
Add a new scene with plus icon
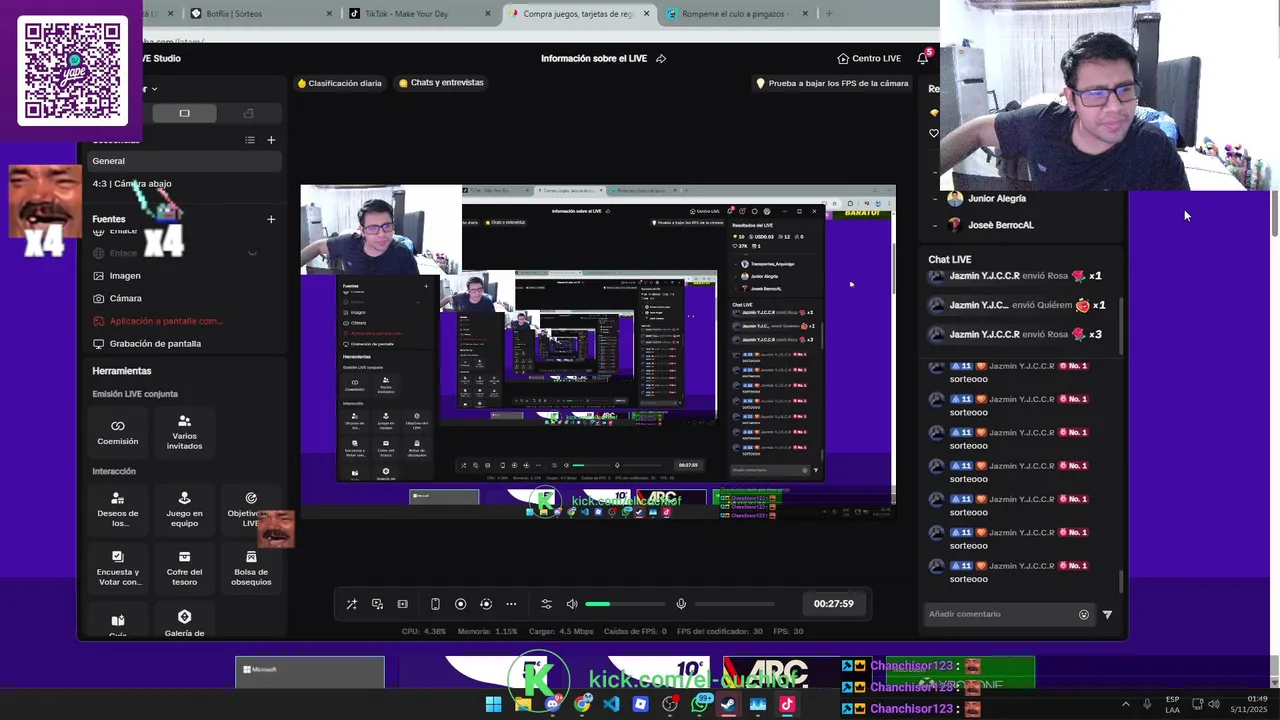tap(271, 140)
